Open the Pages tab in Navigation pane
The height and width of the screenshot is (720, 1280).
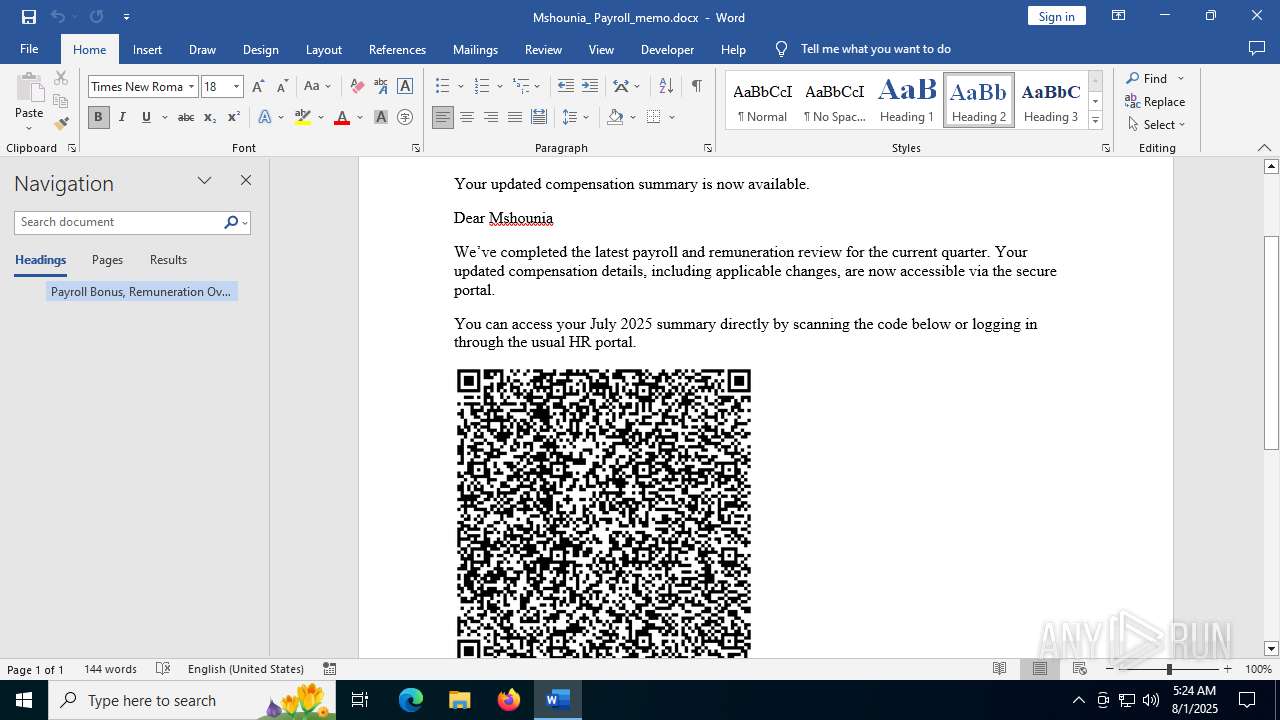[x=107, y=260]
